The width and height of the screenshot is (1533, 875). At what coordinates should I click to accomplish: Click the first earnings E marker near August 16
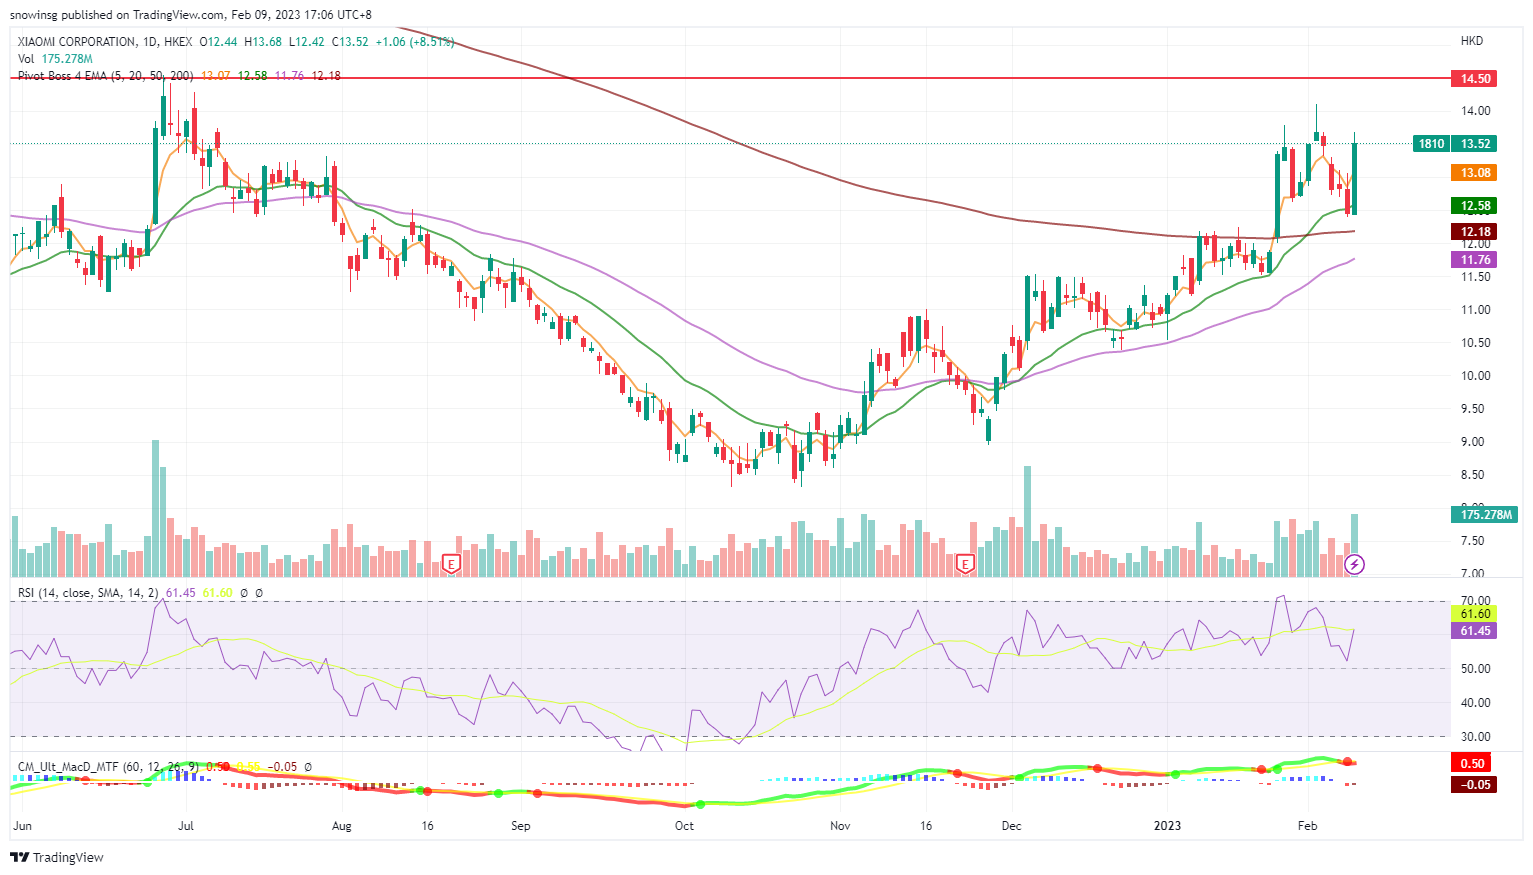click(x=451, y=564)
